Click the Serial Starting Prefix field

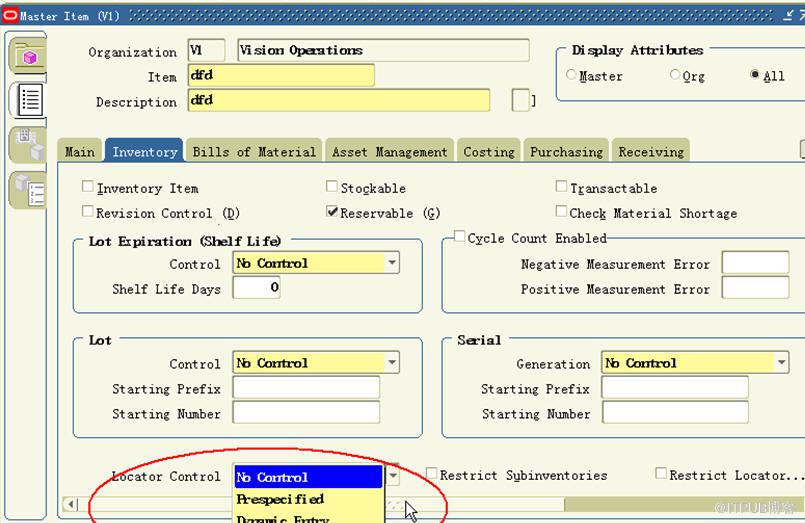pos(675,387)
